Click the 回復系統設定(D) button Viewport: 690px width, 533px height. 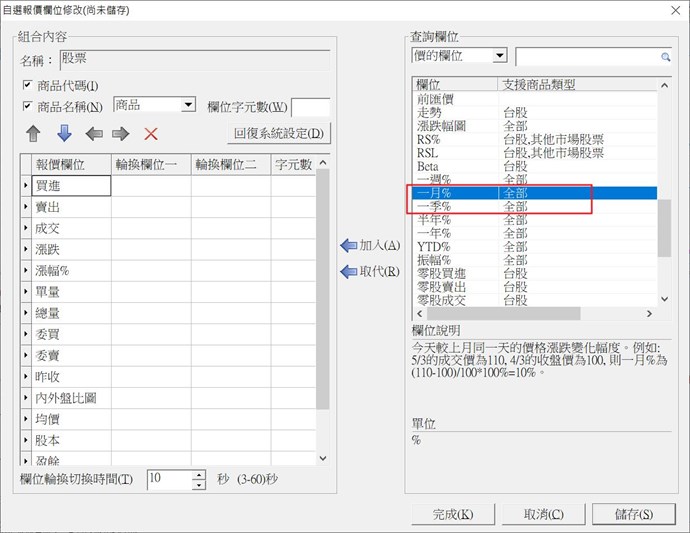279,133
